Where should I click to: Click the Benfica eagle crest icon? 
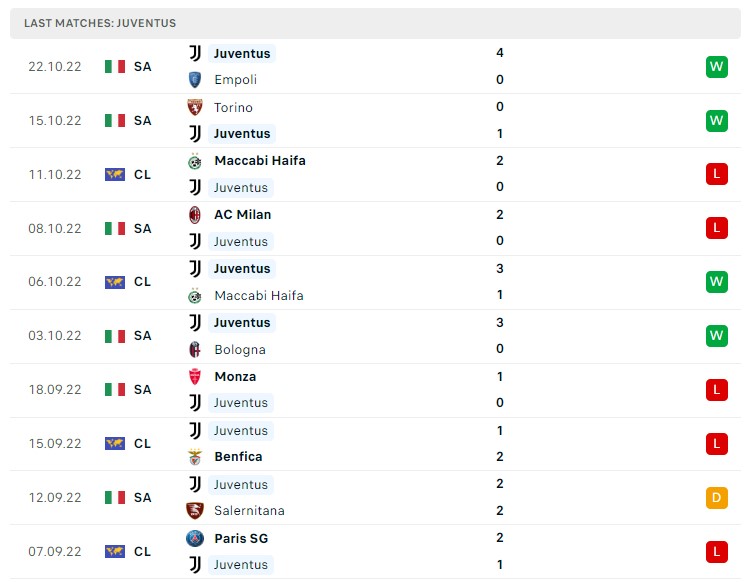coord(195,457)
